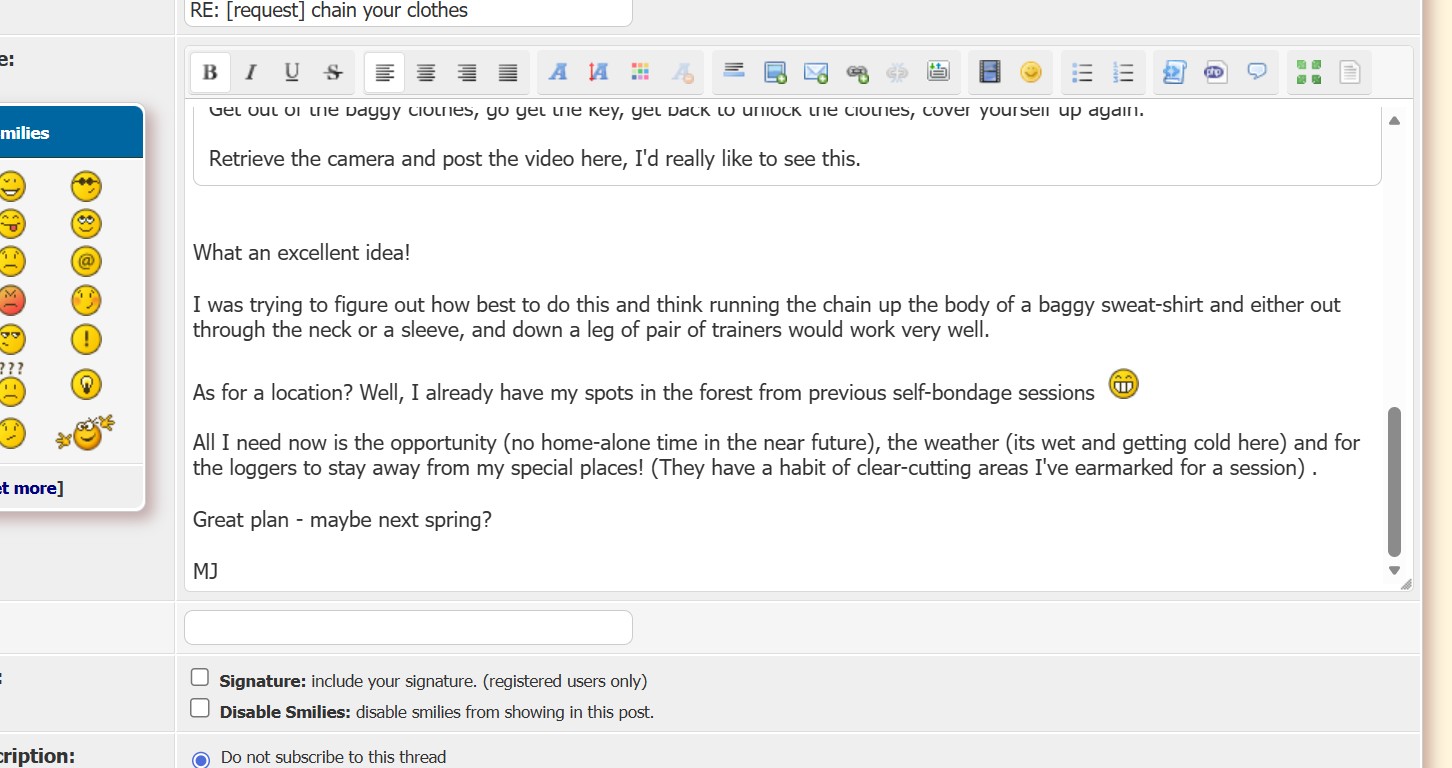Click the editor scrollbar down arrow
The height and width of the screenshot is (768, 1452).
(x=1394, y=571)
